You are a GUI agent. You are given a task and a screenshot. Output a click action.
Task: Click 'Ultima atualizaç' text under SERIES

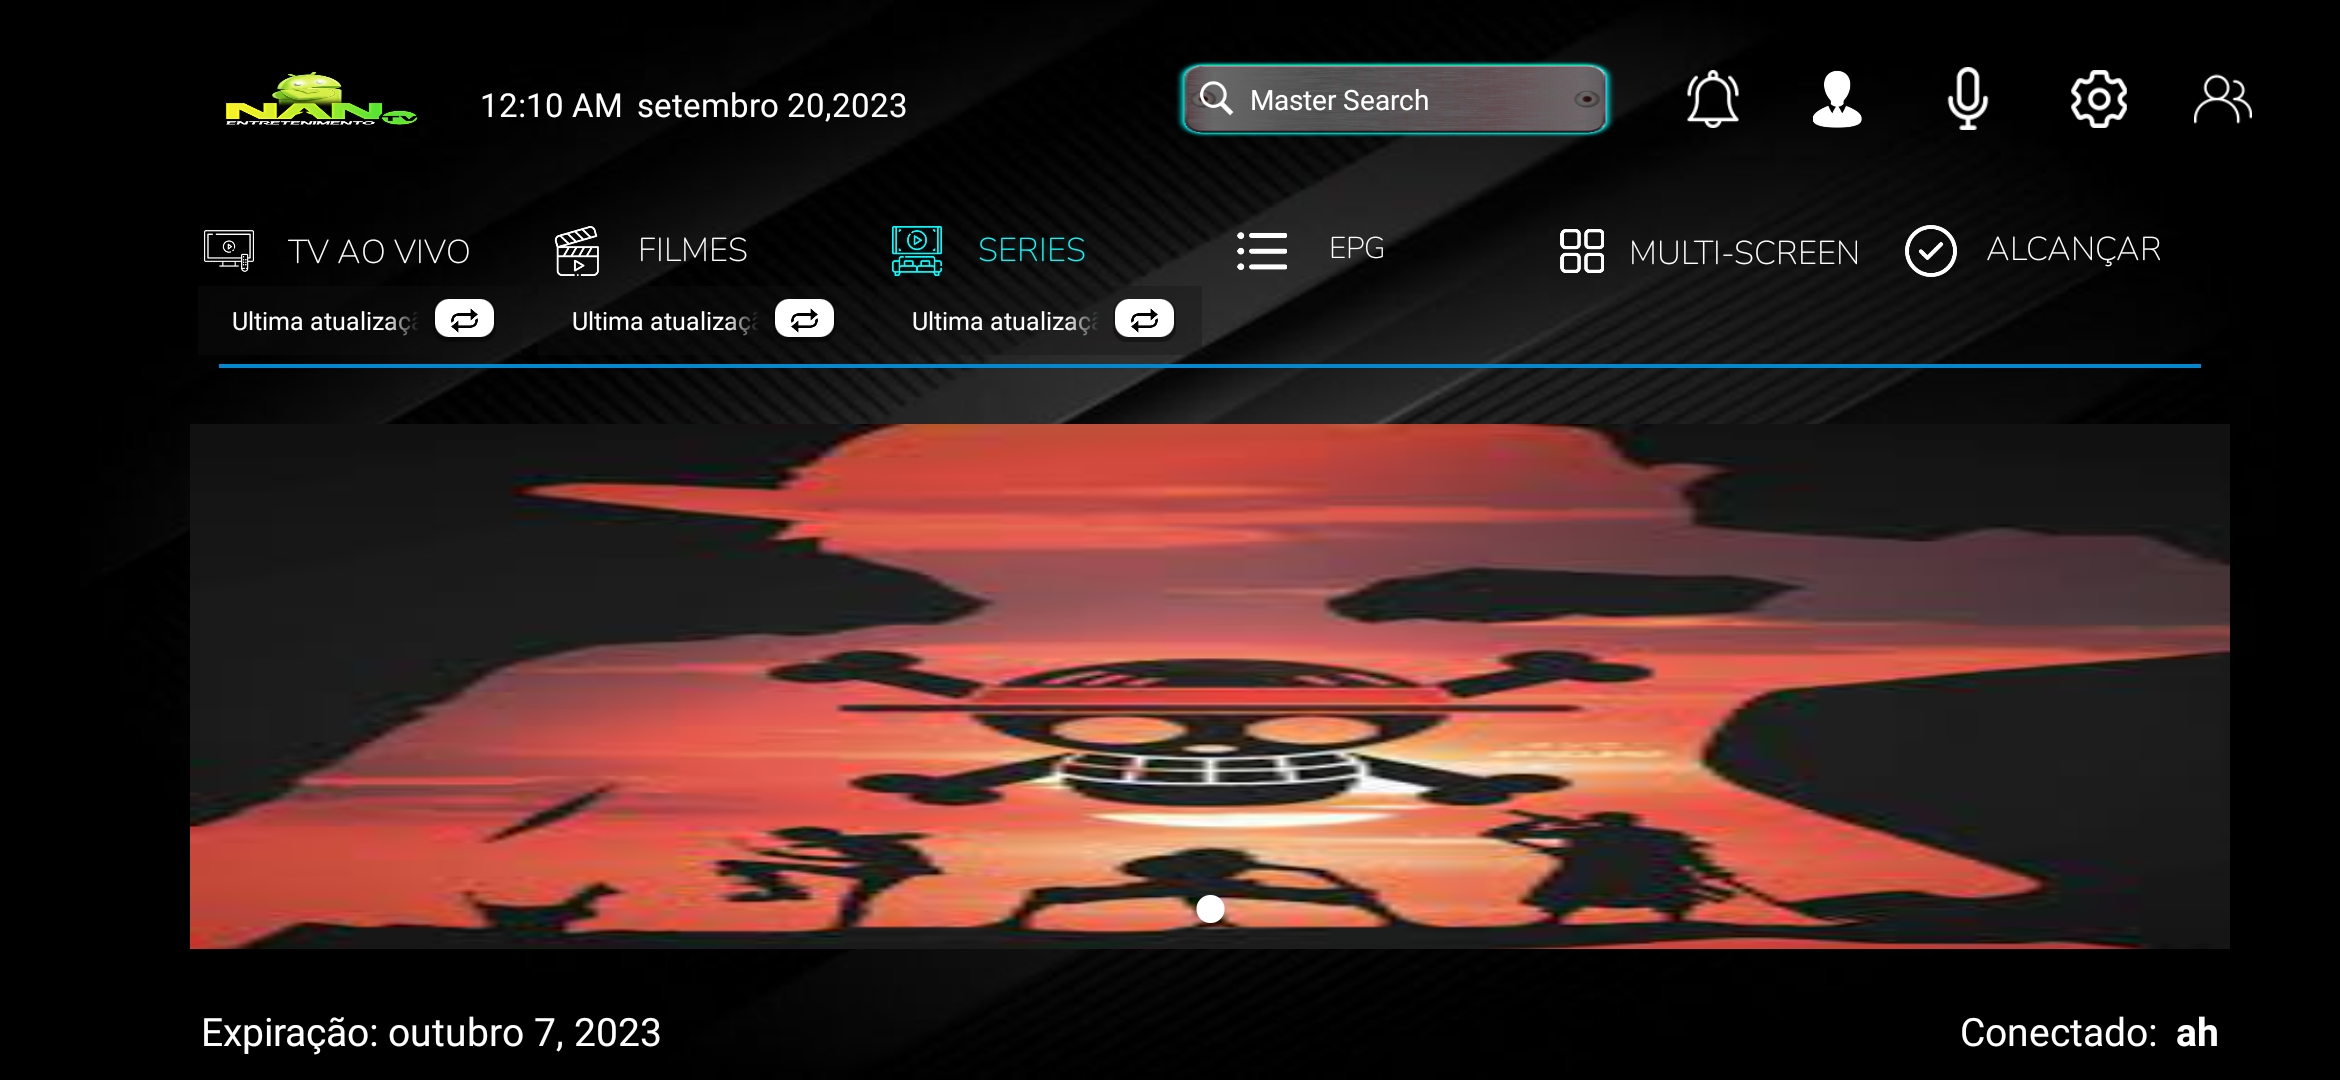tap(1004, 321)
